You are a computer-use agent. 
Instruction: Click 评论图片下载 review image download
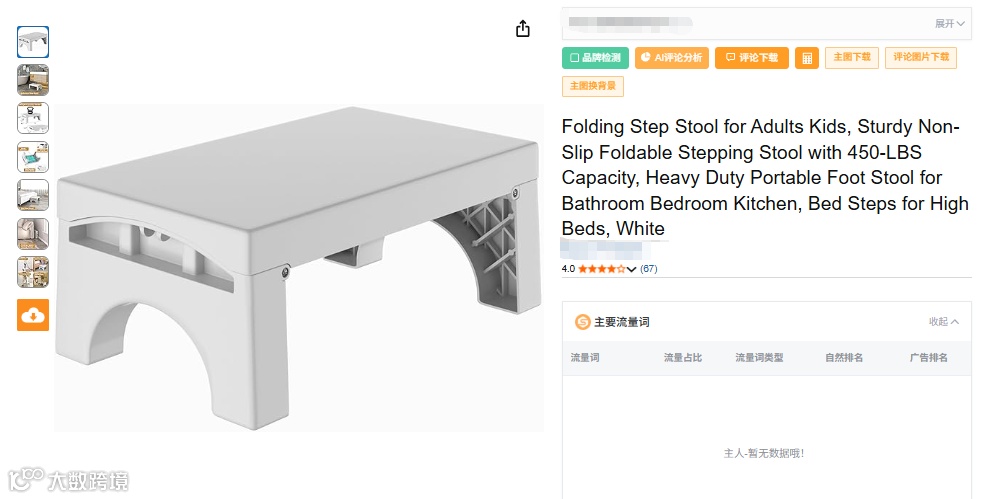click(920, 57)
